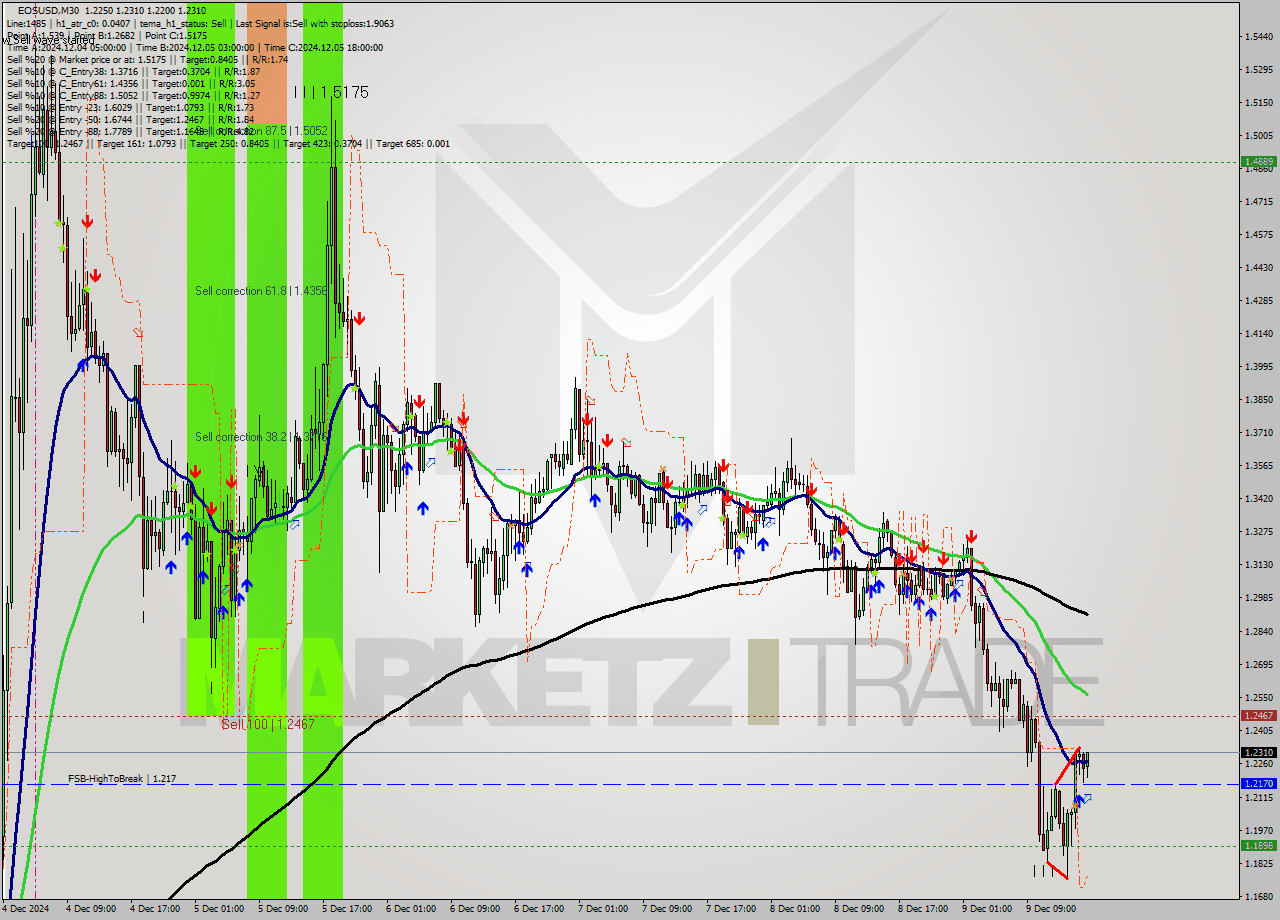The height and width of the screenshot is (920, 1280).
Task: Click the 1.2985 price axis label
Action: (1258, 598)
